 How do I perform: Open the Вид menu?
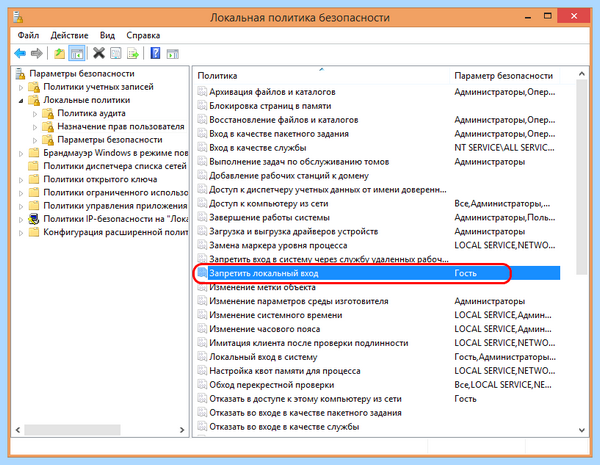(x=107, y=36)
